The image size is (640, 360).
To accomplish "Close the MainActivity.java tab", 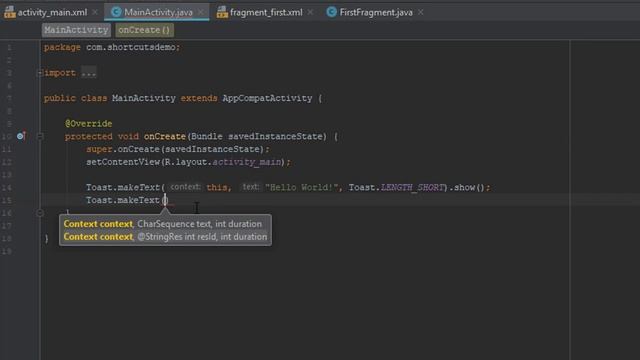I will pyautogui.click(x=200, y=13).
